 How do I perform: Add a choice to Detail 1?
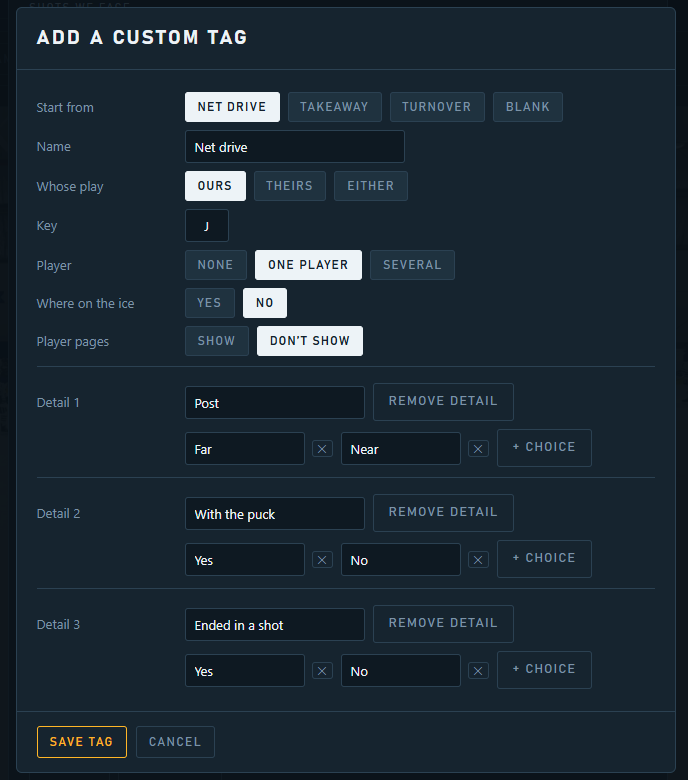pyautogui.click(x=544, y=448)
